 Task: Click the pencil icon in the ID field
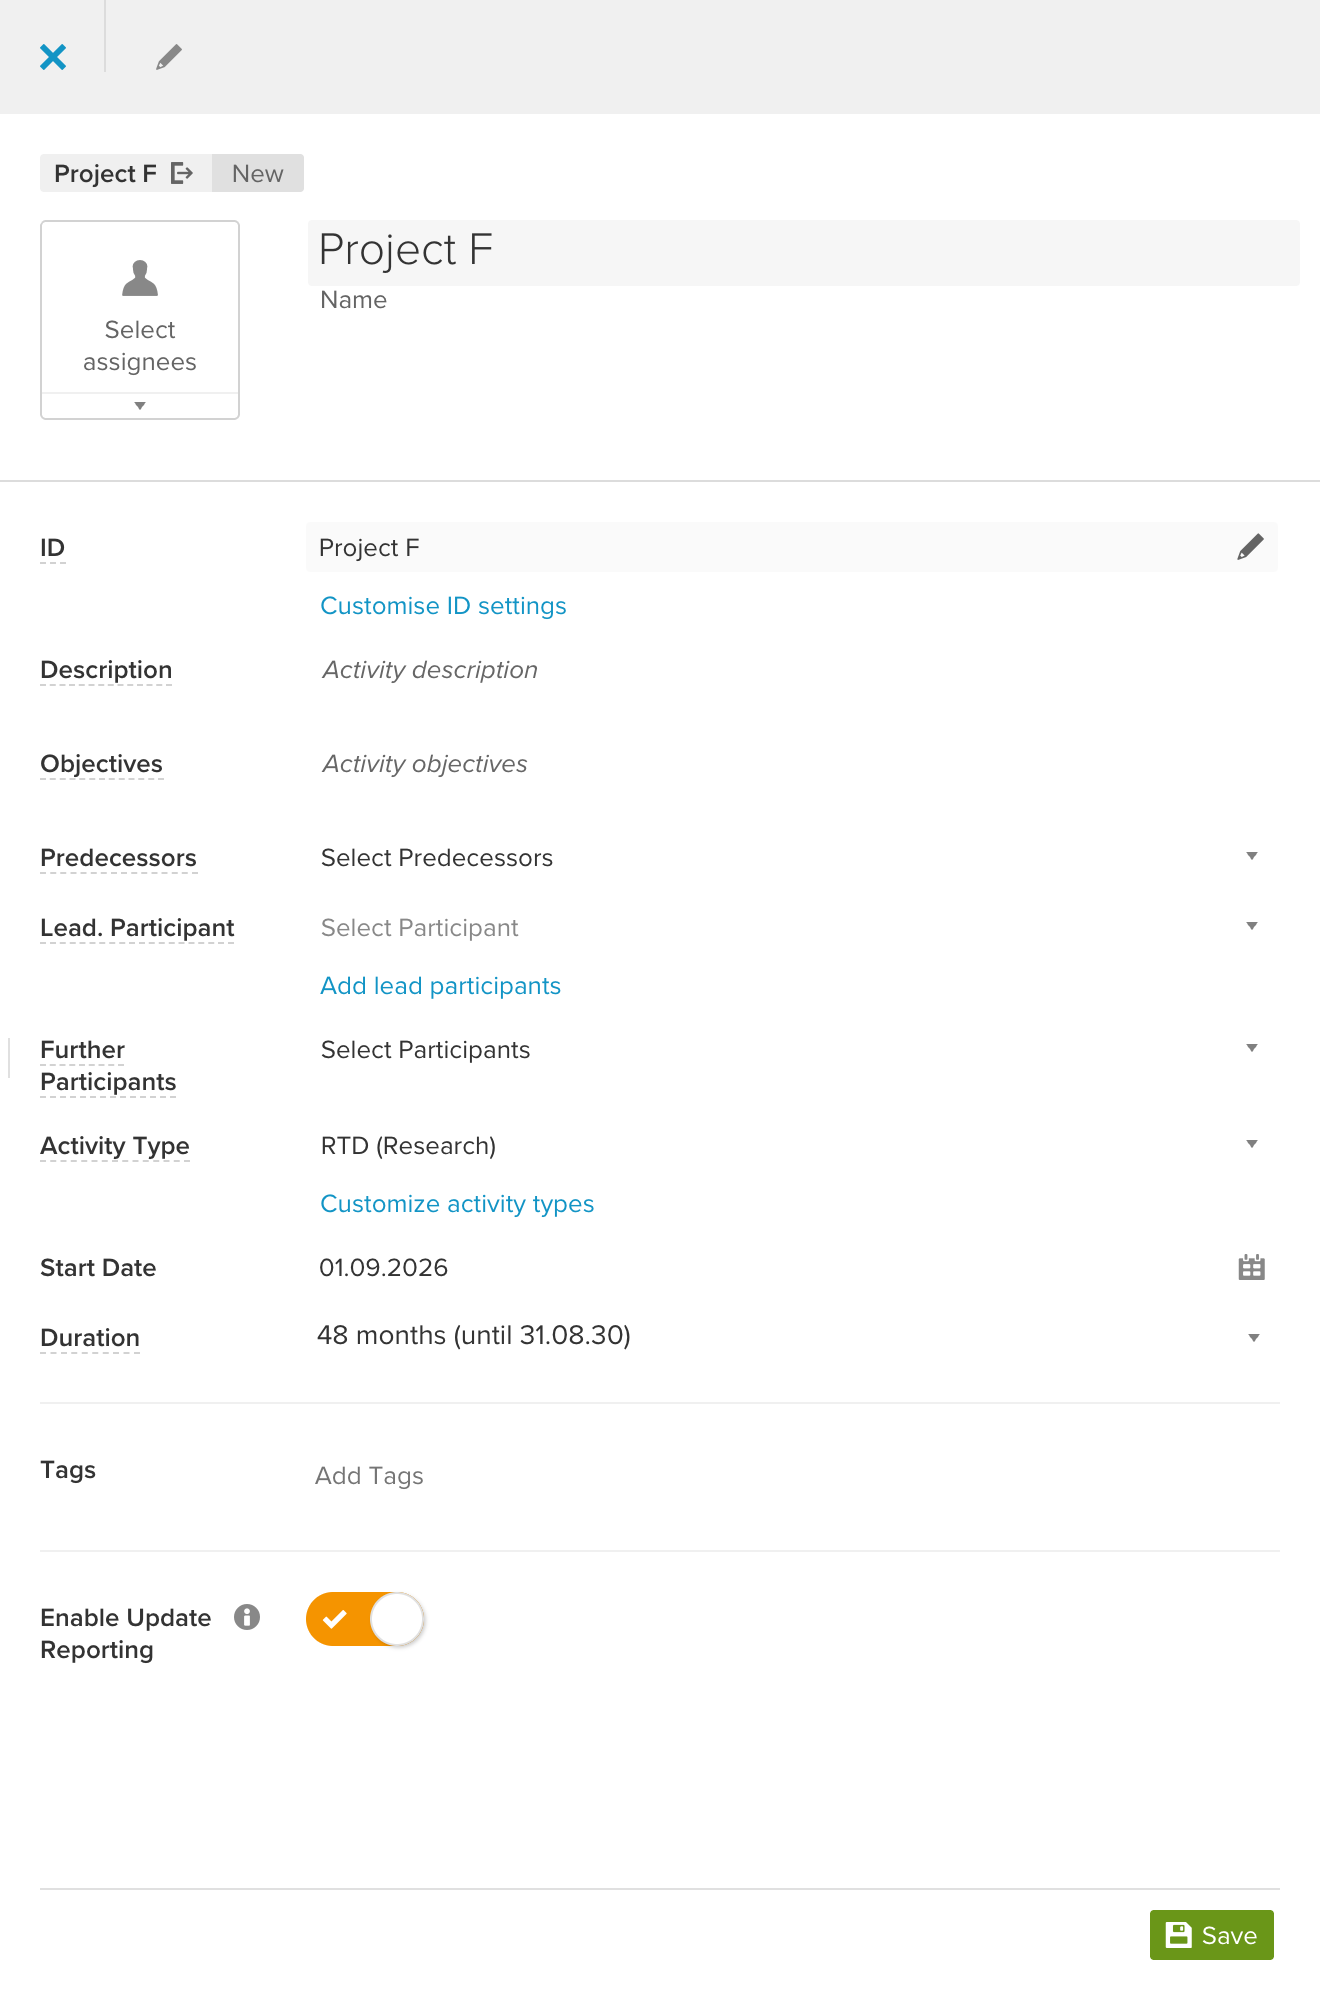pos(1250,547)
